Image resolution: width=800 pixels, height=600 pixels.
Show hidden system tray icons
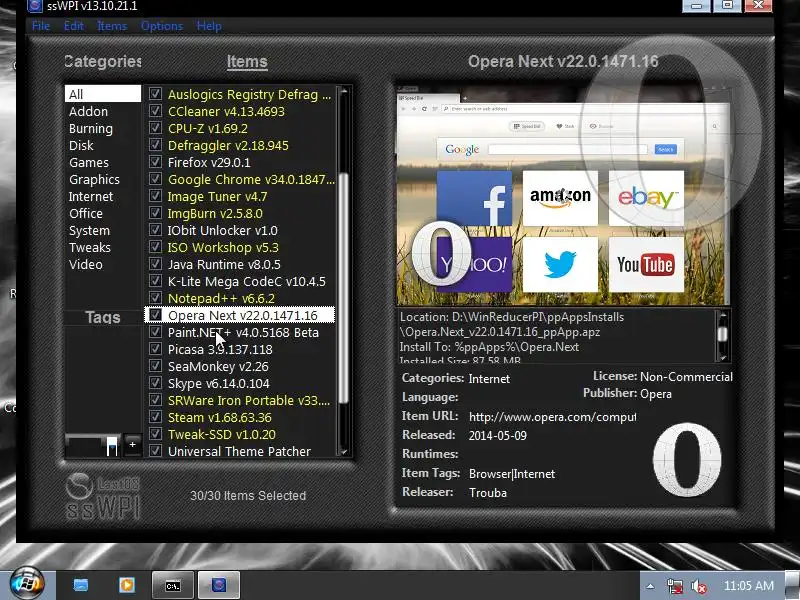[x=650, y=586]
